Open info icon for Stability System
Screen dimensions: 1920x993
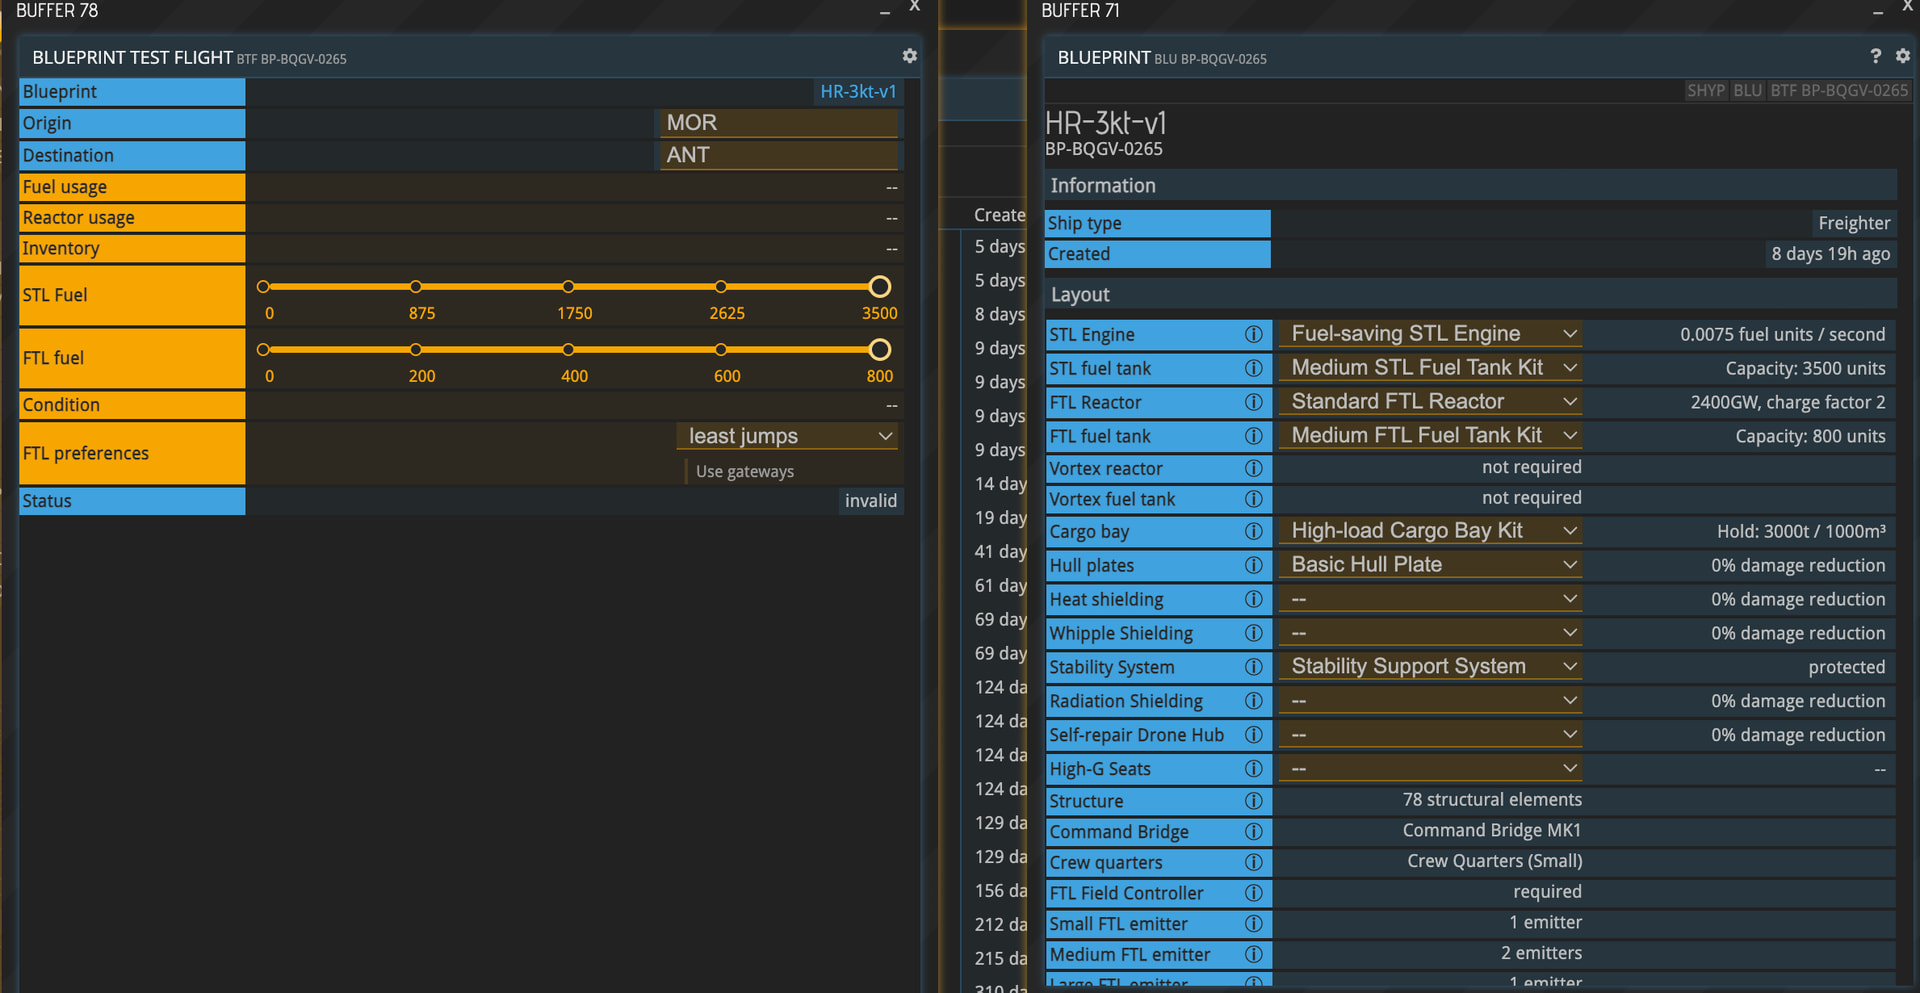pos(1253,667)
